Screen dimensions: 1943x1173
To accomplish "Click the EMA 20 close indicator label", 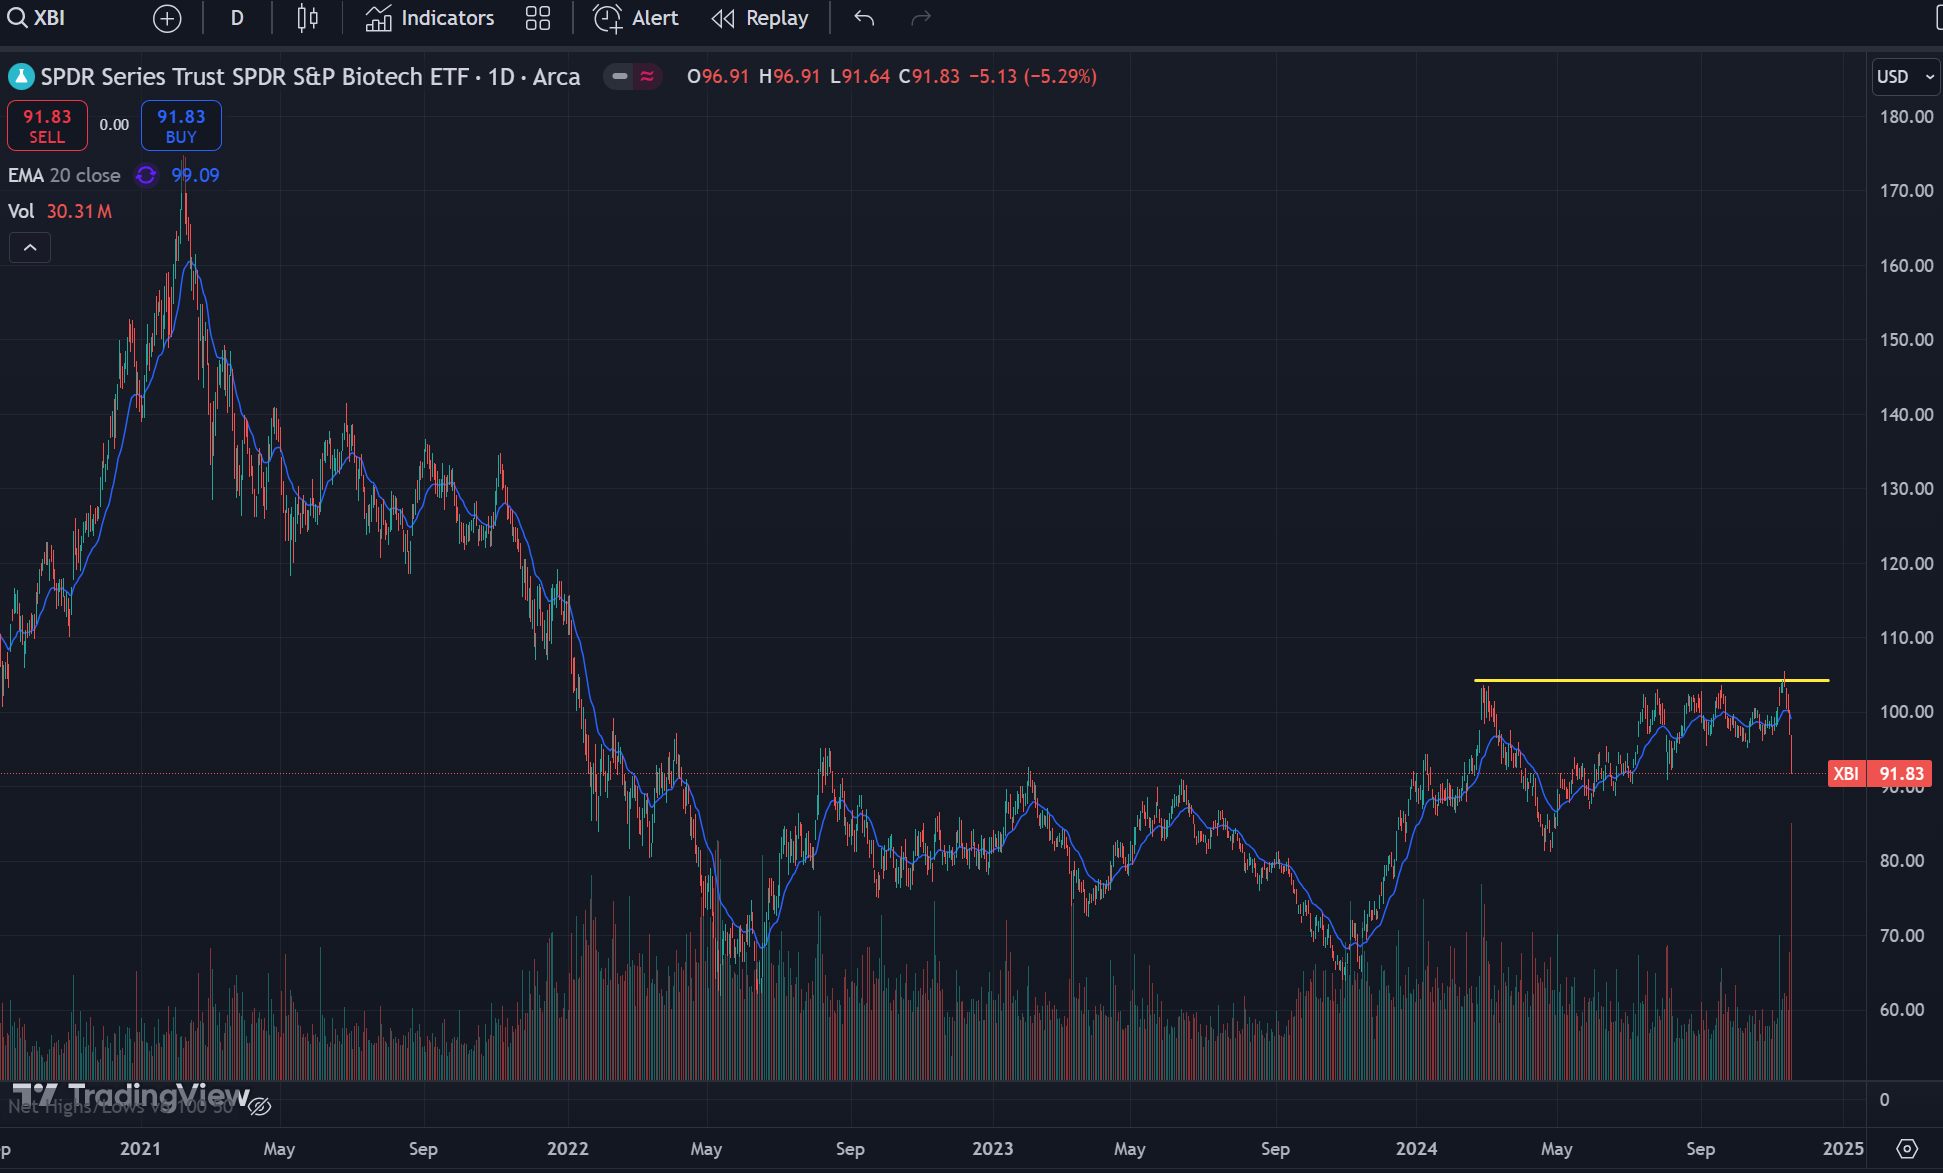I will click(x=64, y=175).
